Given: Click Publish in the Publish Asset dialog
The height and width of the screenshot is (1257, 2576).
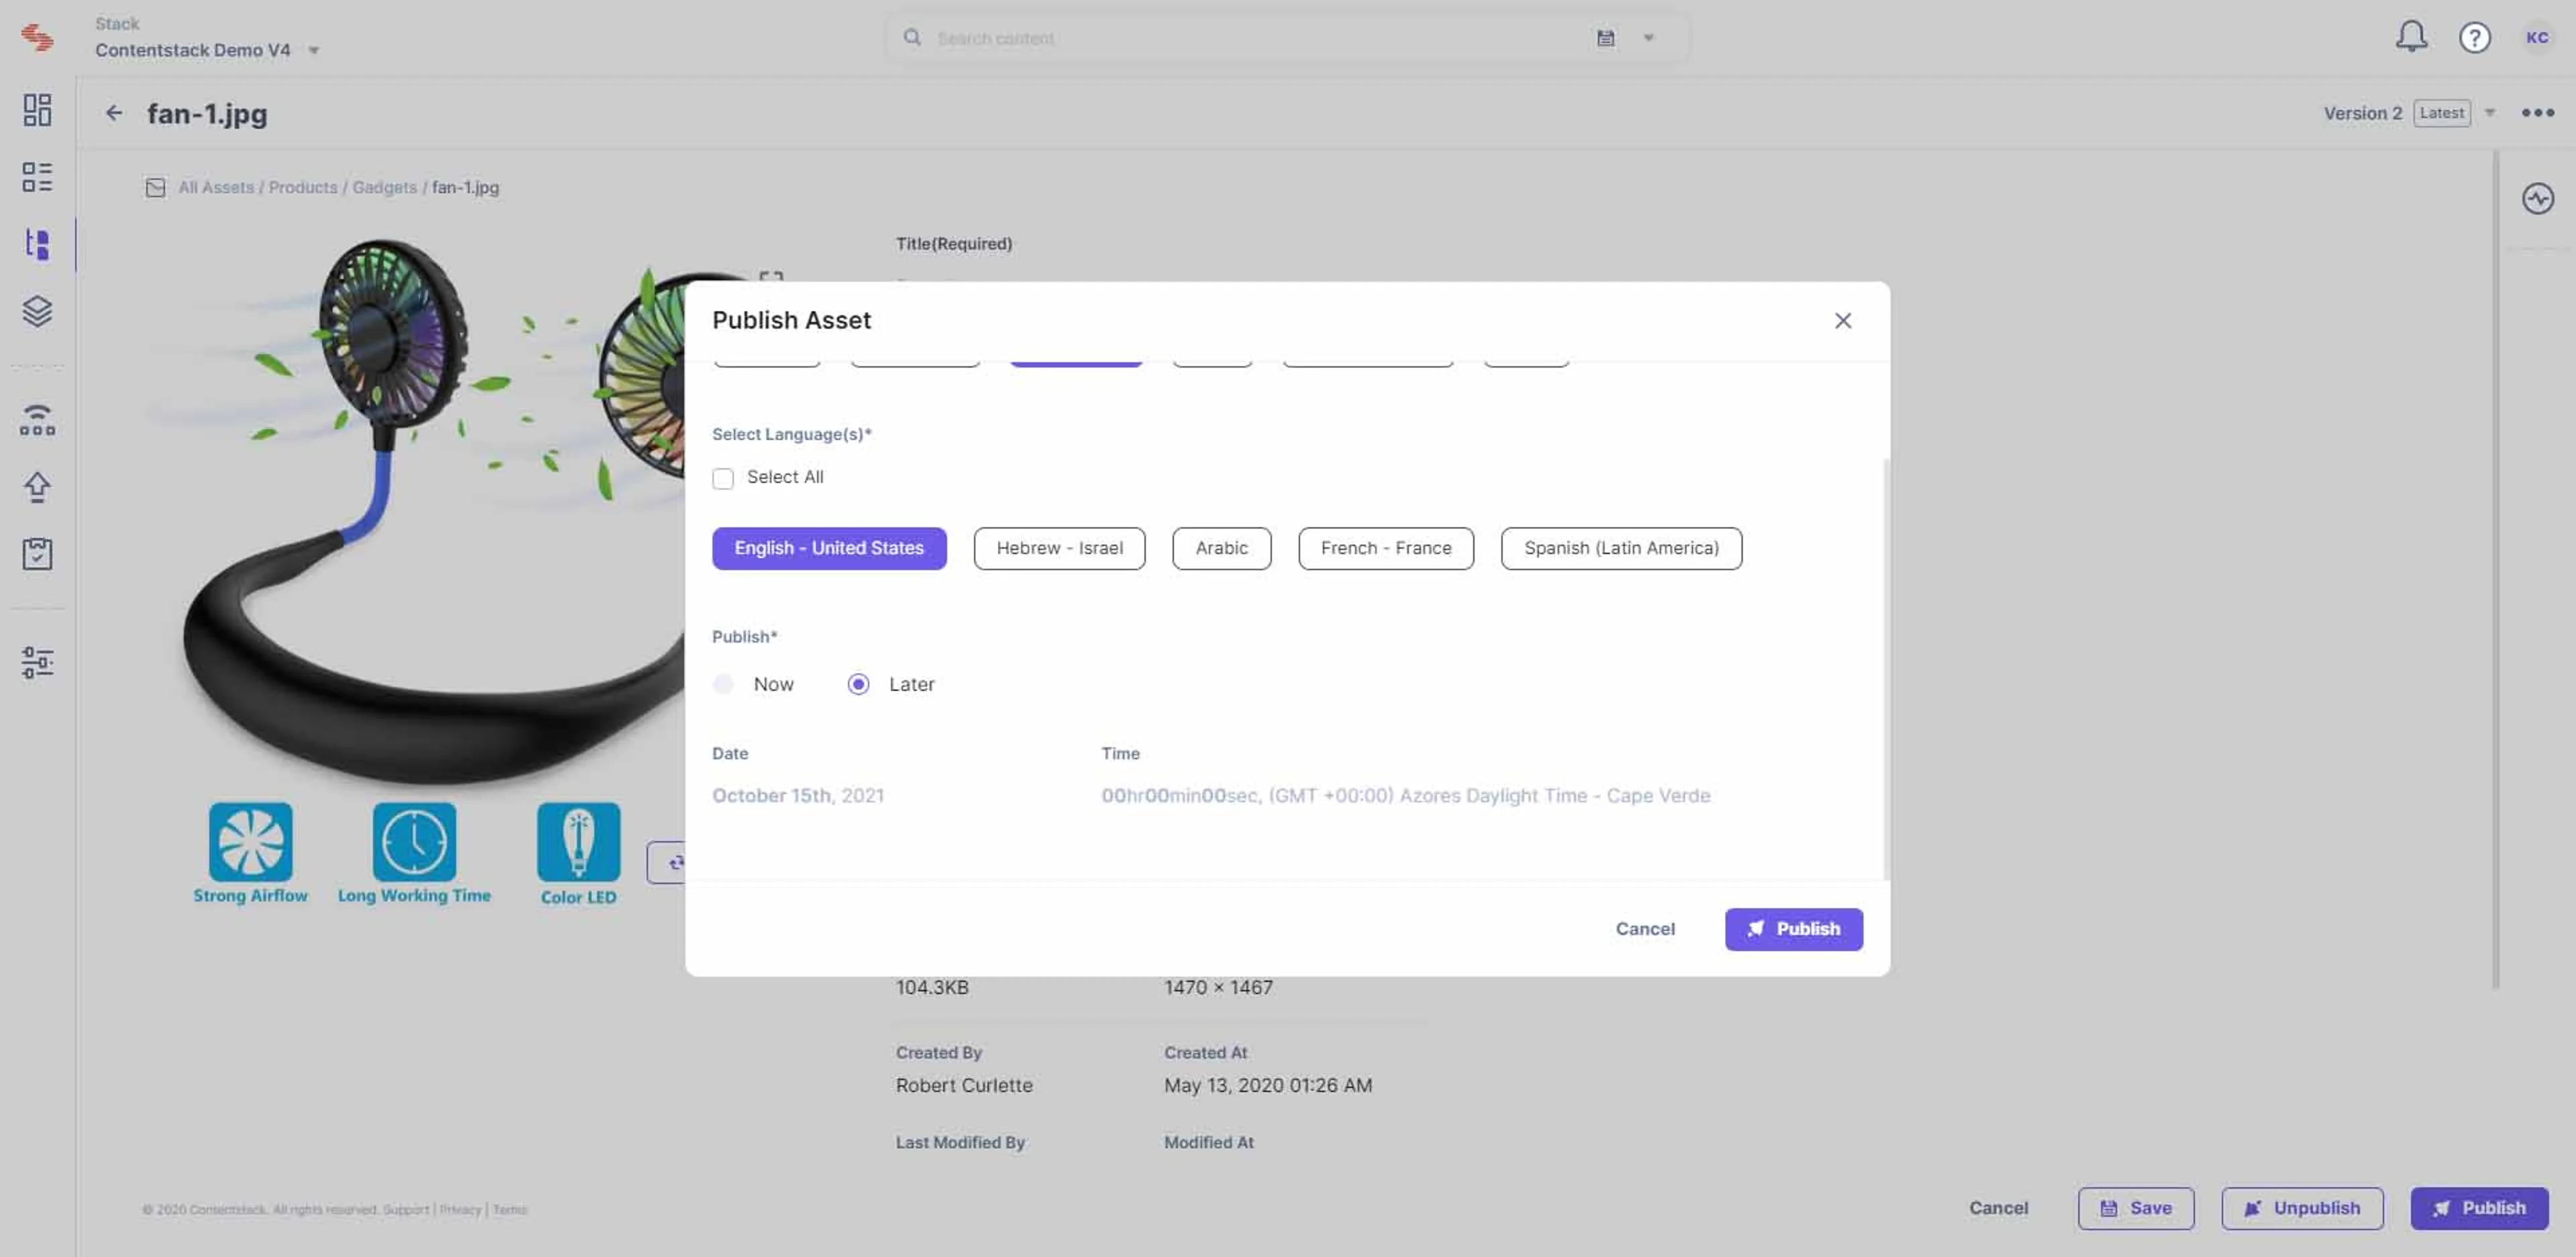Looking at the screenshot, I should pos(1793,929).
